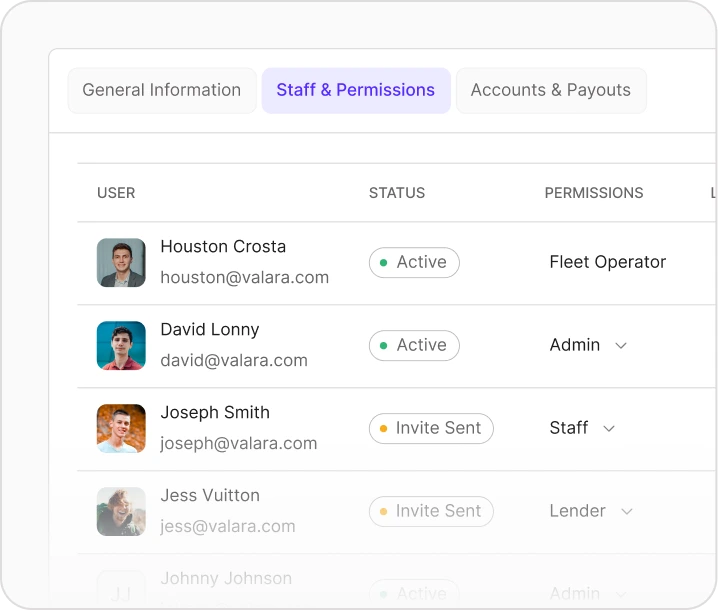Click Houston Crosta's Active status badge
Image resolution: width=718 pixels, height=610 pixels.
pos(414,262)
